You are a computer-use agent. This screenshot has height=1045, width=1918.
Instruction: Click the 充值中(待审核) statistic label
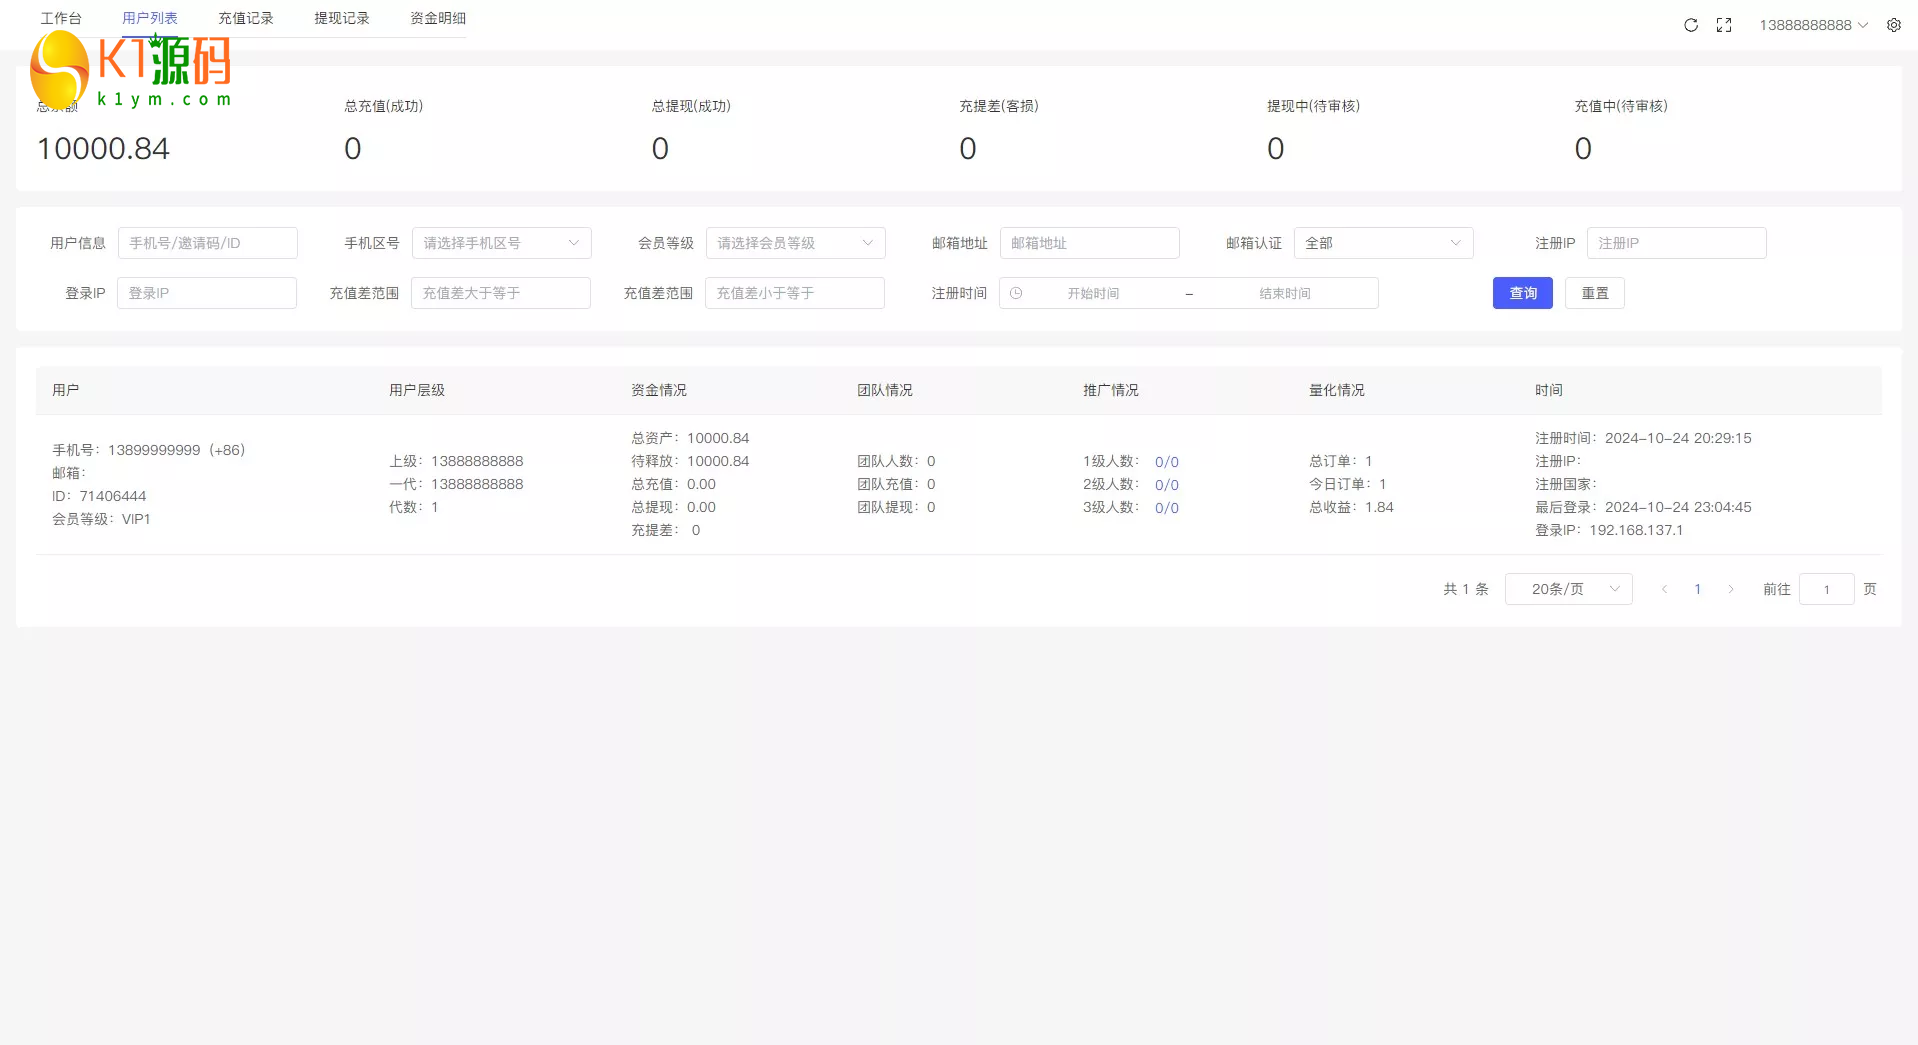click(1621, 106)
